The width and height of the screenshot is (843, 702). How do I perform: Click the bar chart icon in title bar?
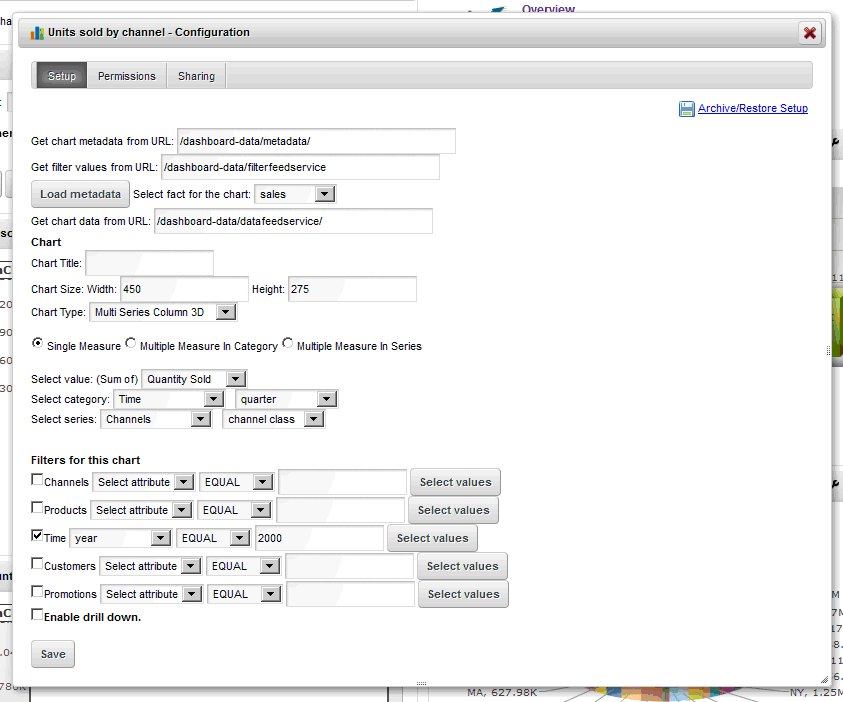coord(37,32)
